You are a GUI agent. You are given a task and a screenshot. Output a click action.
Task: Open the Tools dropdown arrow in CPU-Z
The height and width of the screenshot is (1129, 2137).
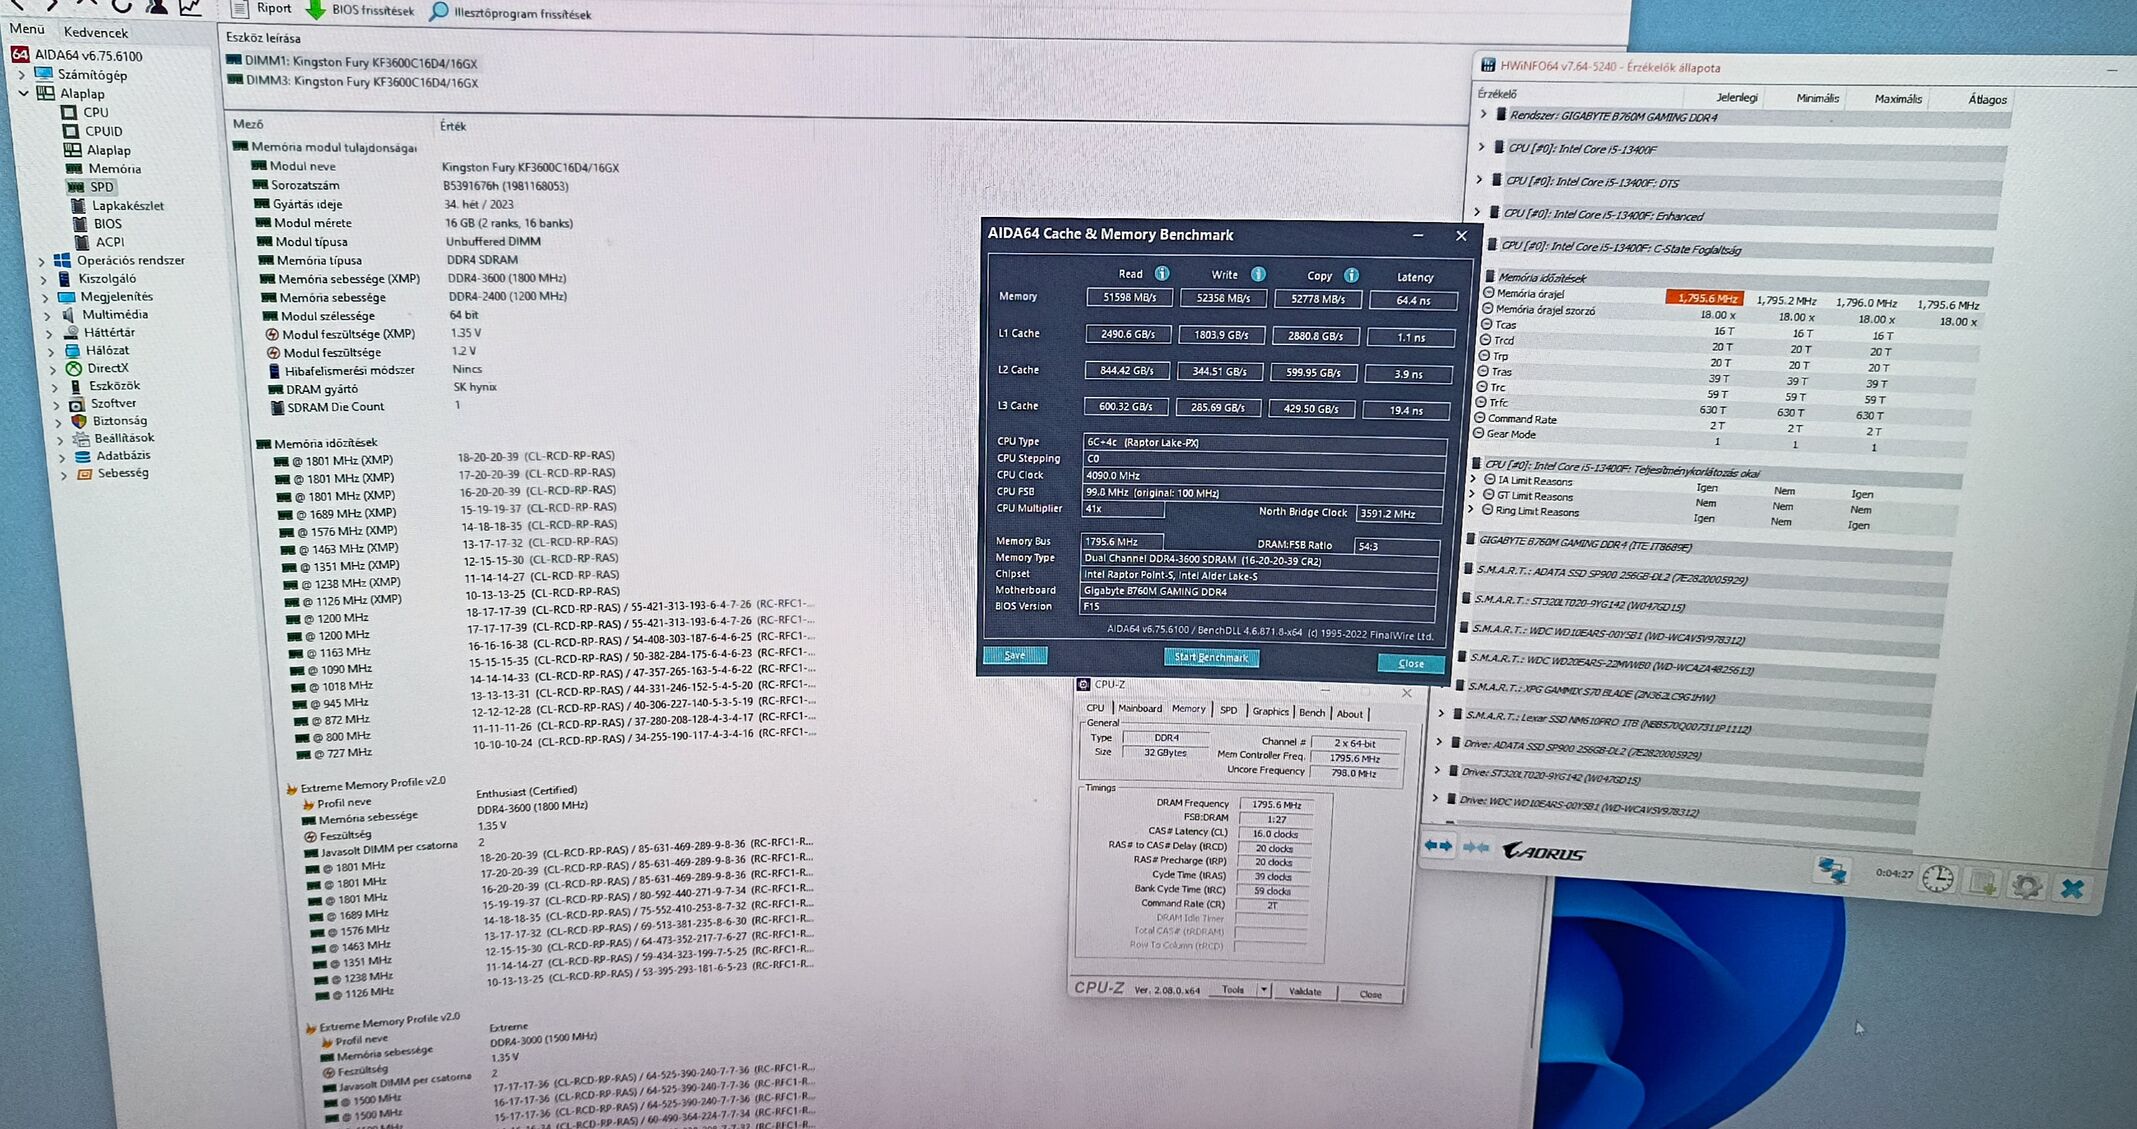1264,990
